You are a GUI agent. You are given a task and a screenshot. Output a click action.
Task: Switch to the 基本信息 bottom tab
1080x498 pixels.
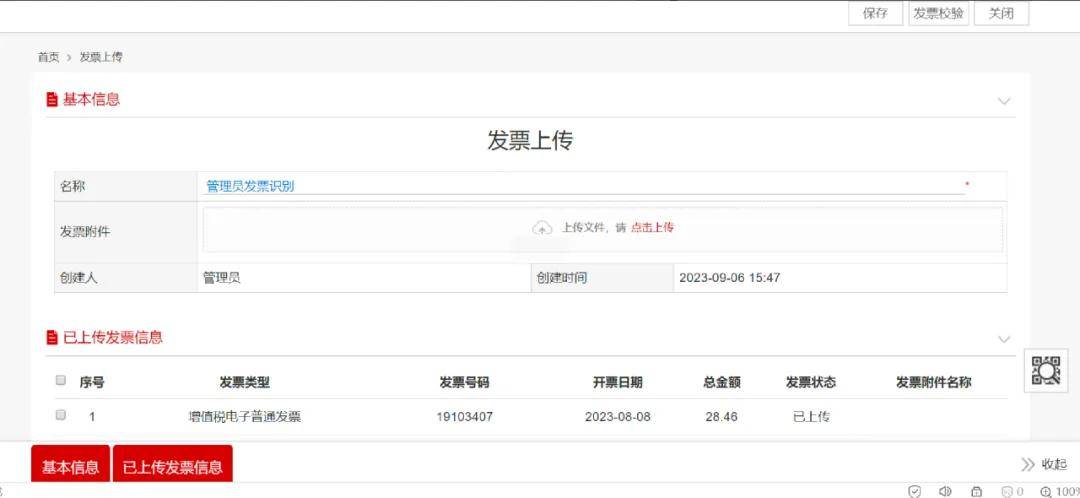(70, 467)
